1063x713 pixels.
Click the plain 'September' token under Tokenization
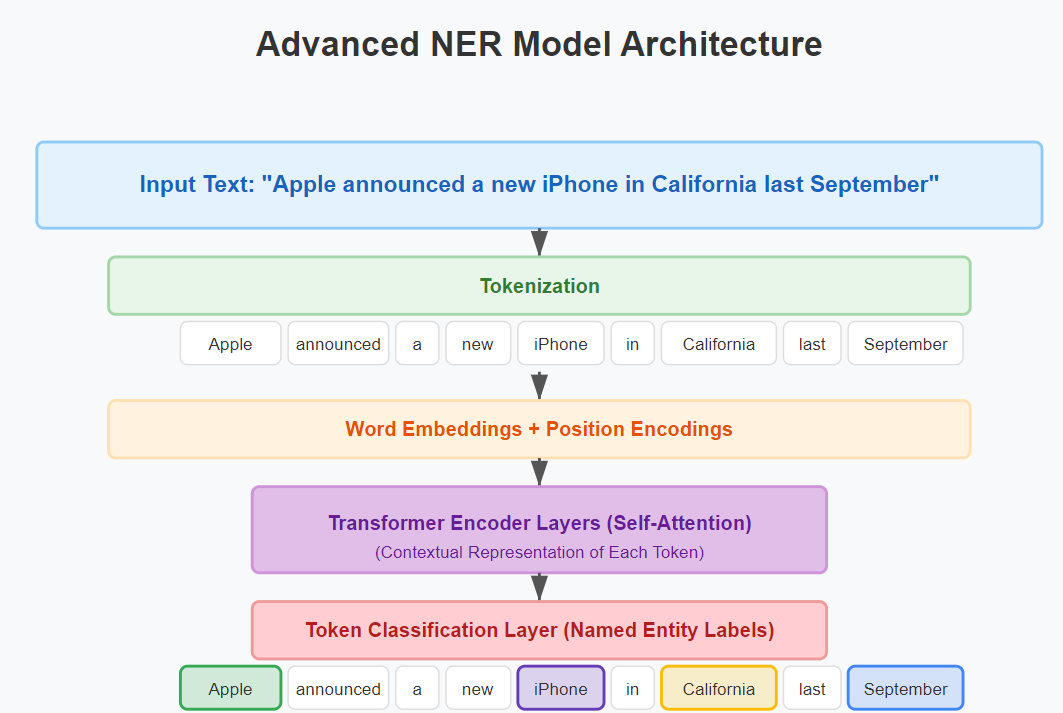click(x=906, y=344)
